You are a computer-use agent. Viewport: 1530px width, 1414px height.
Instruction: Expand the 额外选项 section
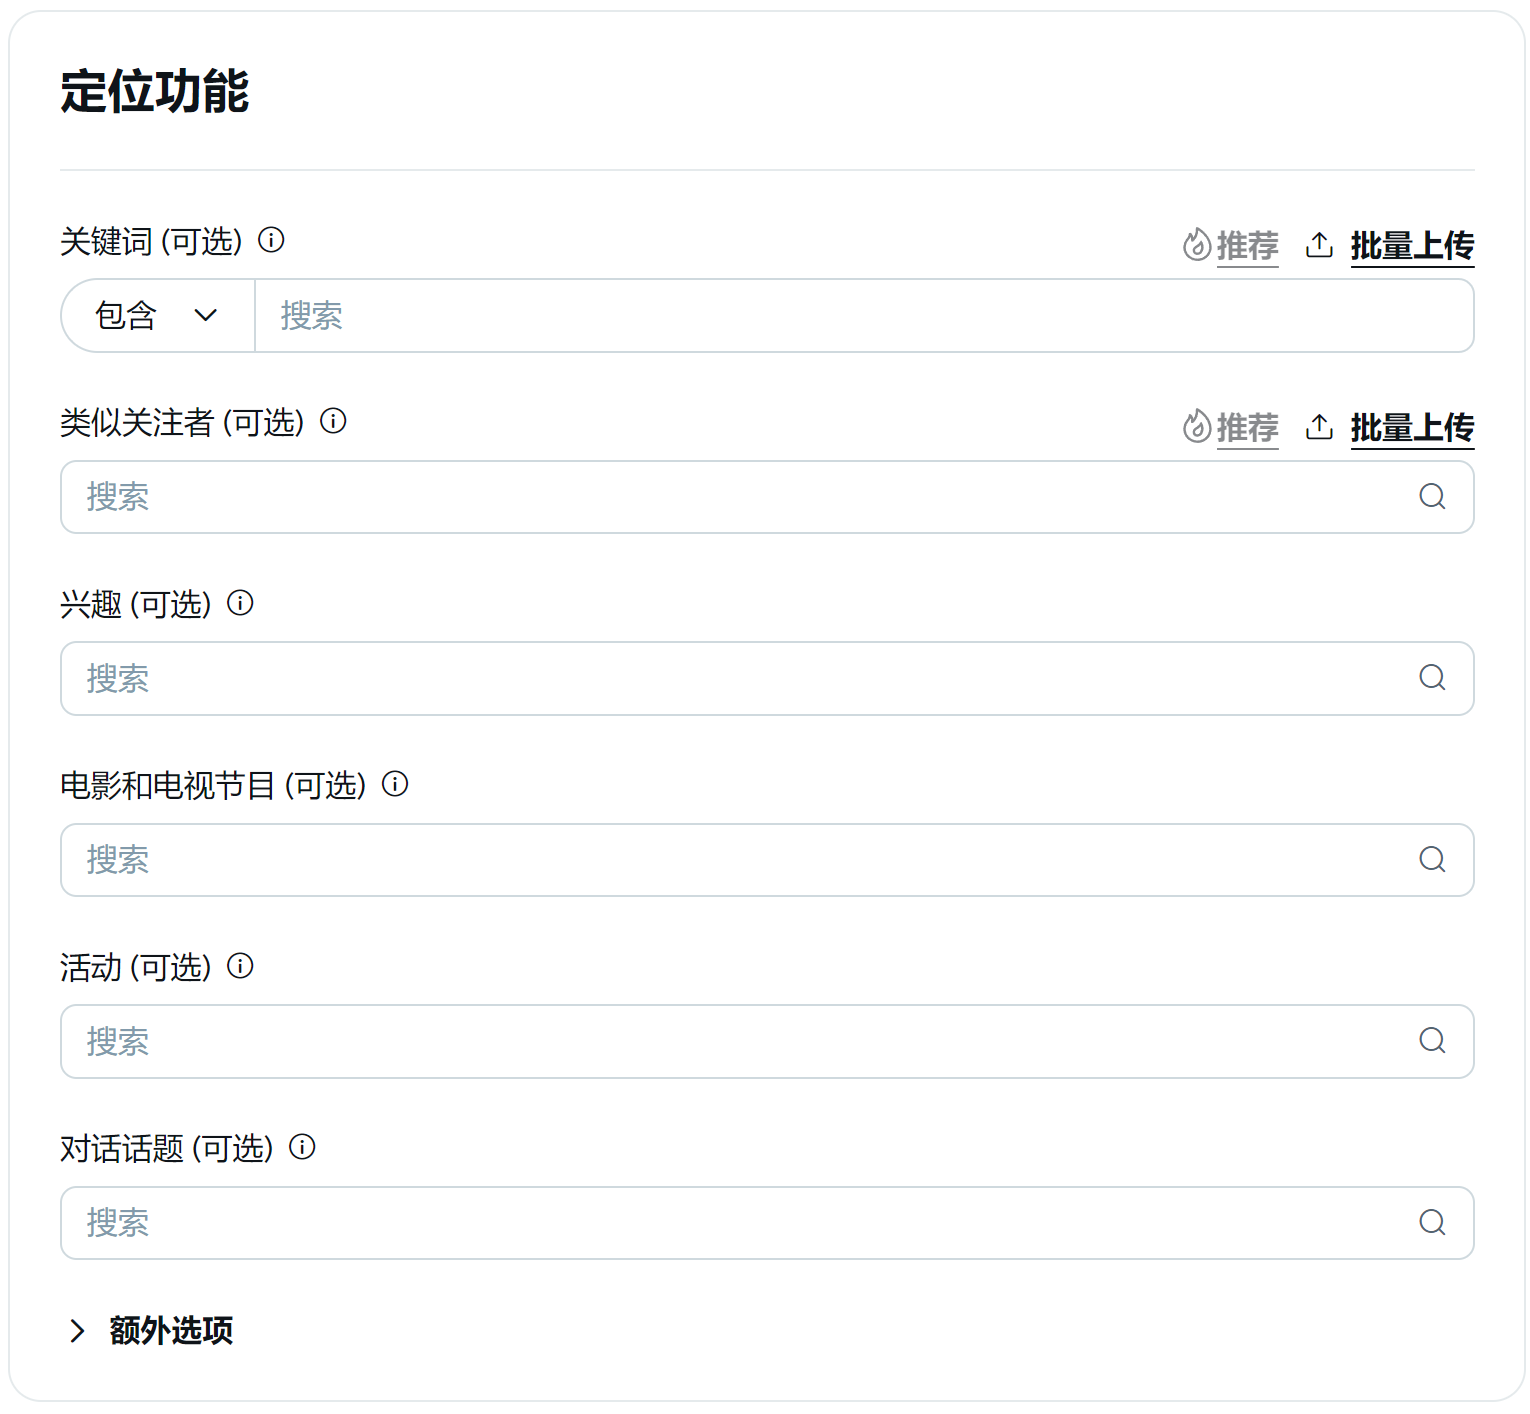pos(150,1330)
